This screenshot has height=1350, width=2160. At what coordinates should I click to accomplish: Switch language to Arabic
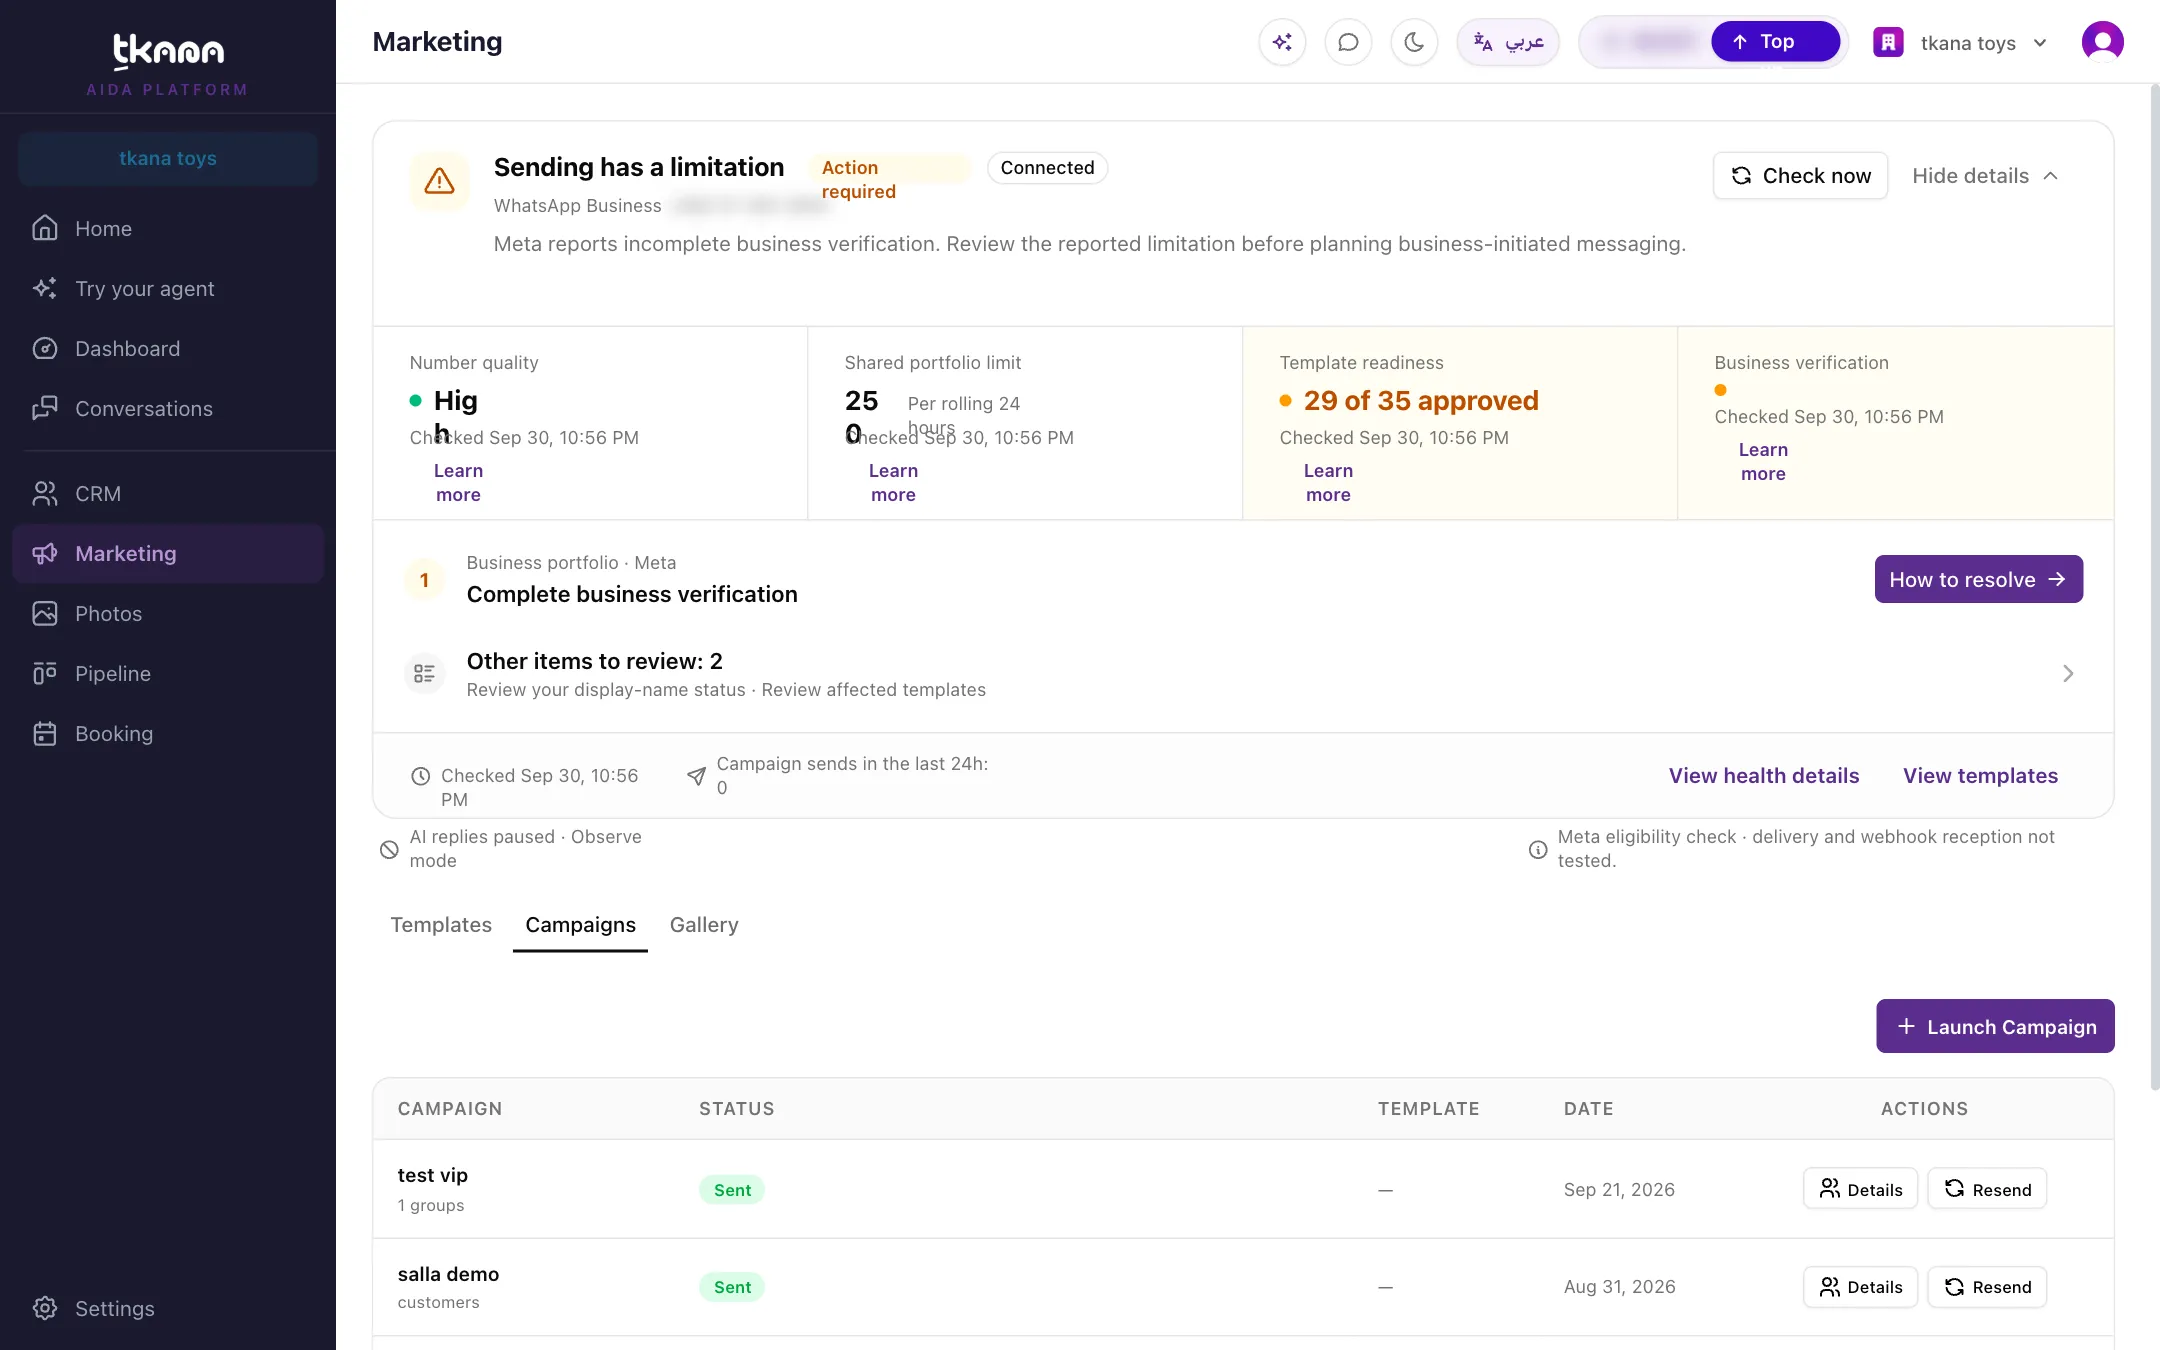pyautogui.click(x=1508, y=42)
